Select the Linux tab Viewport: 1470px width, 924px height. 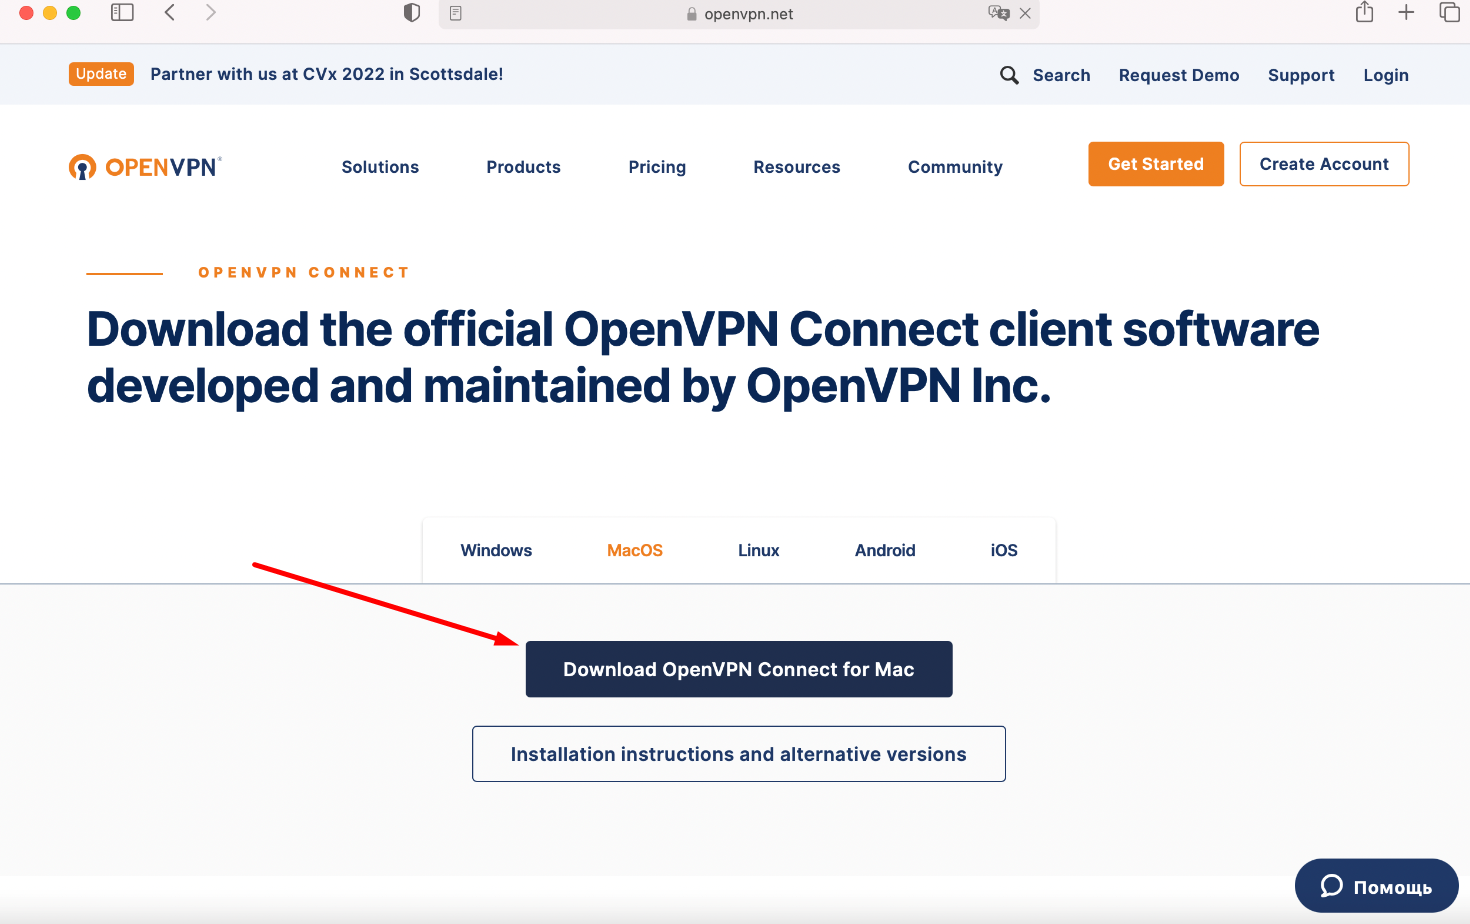758,550
